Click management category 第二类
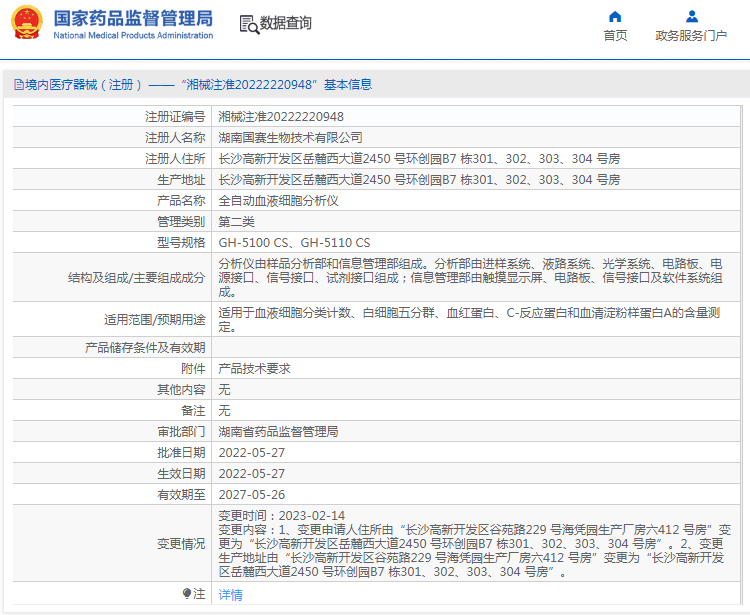This screenshot has width=750, height=615. point(236,222)
